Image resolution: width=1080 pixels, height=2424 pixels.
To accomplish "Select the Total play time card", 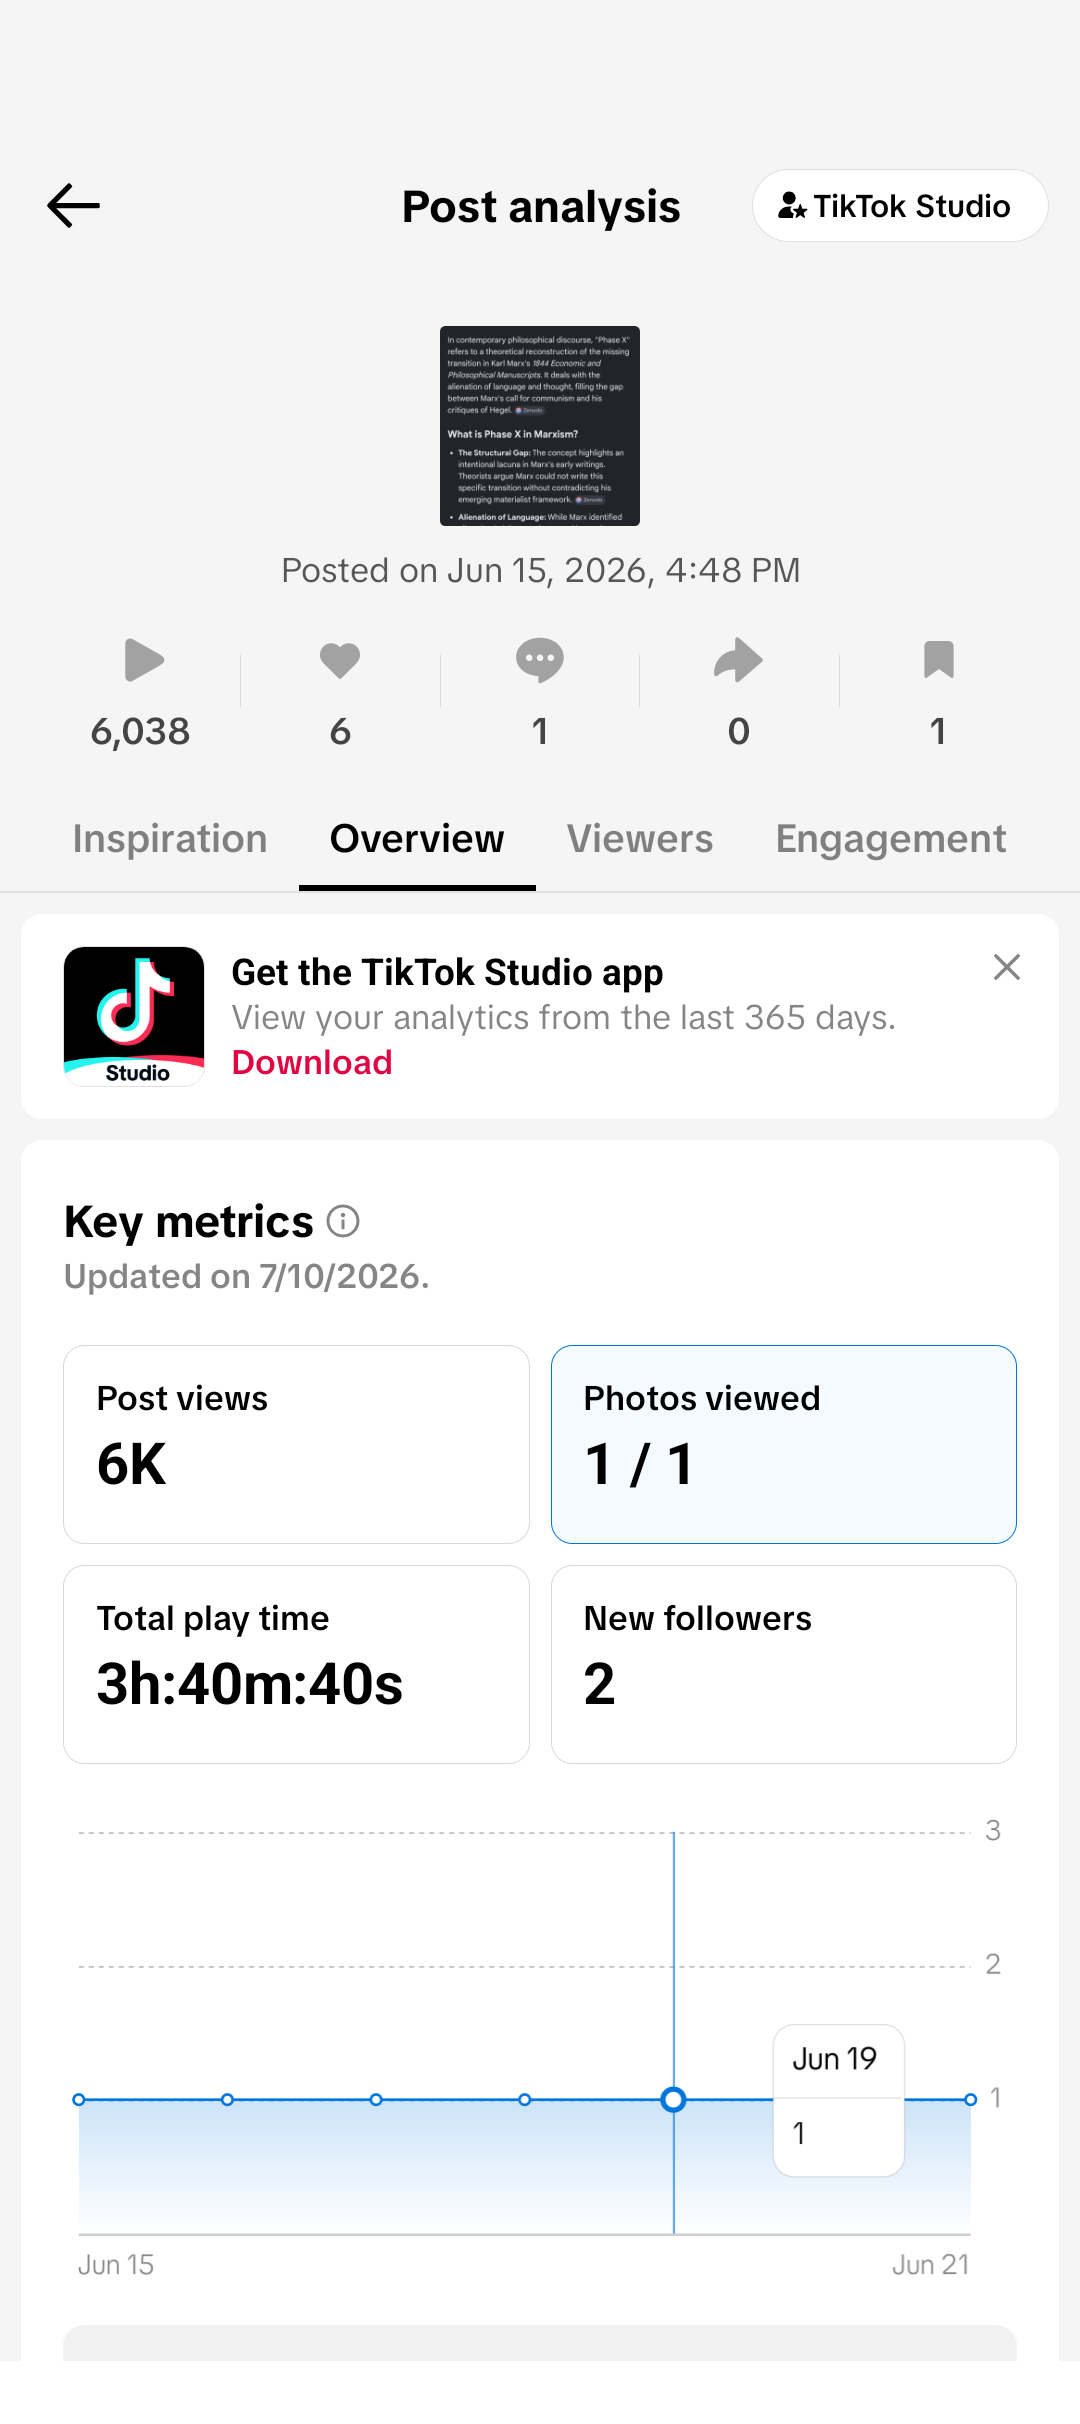I will coord(296,1664).
